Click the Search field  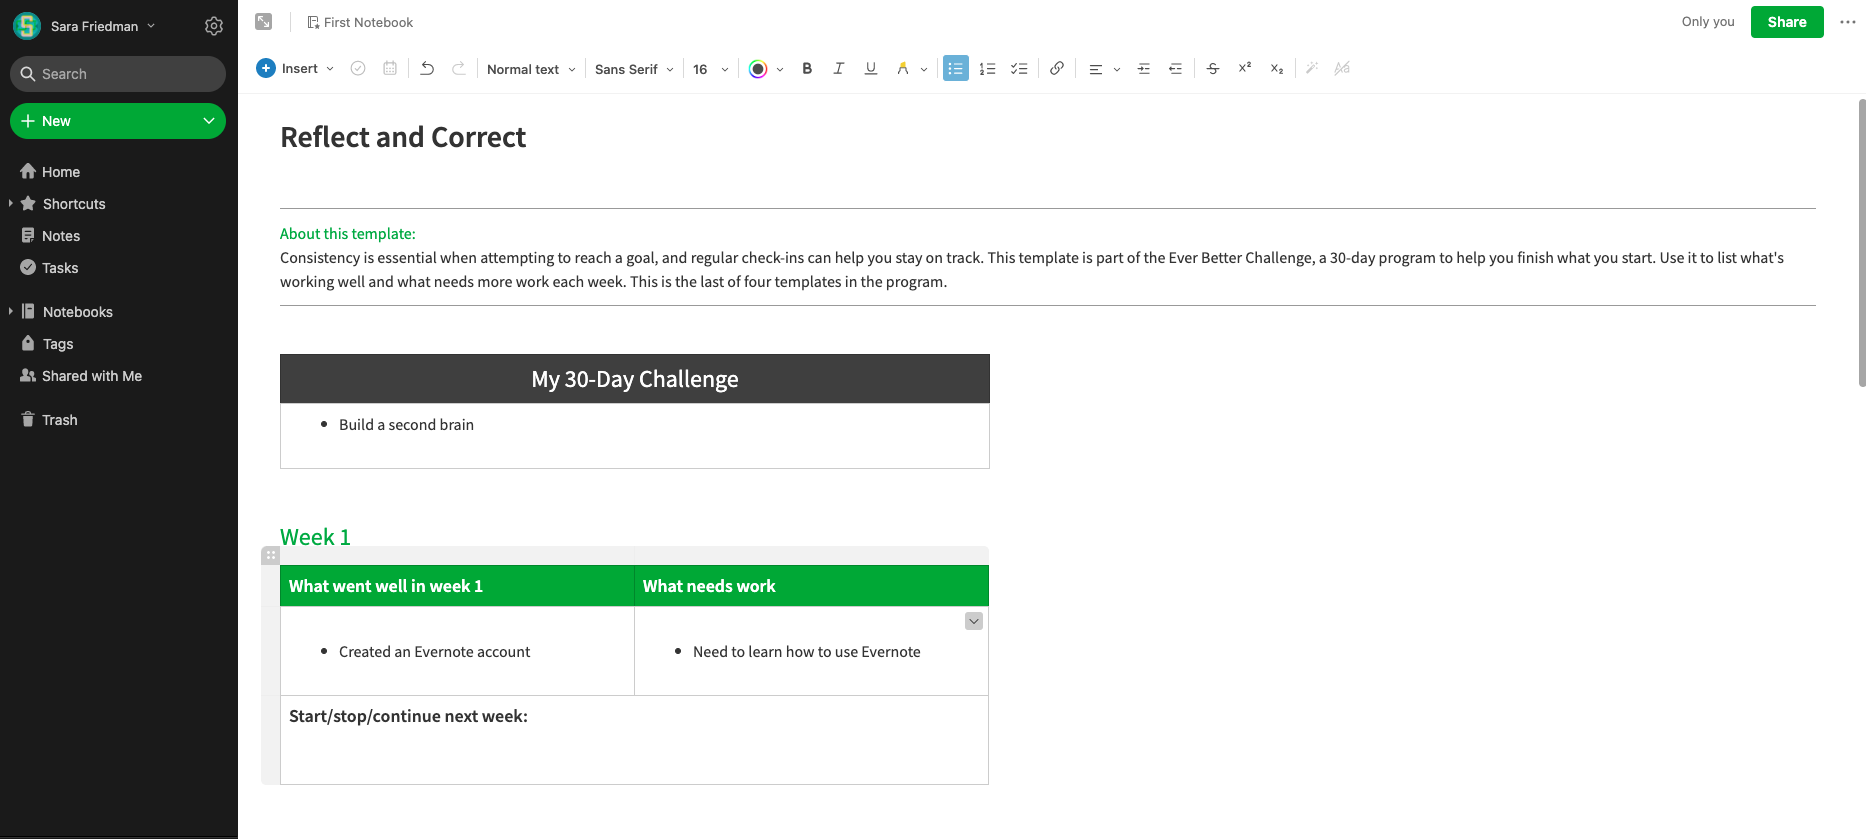tap(118, 74)
